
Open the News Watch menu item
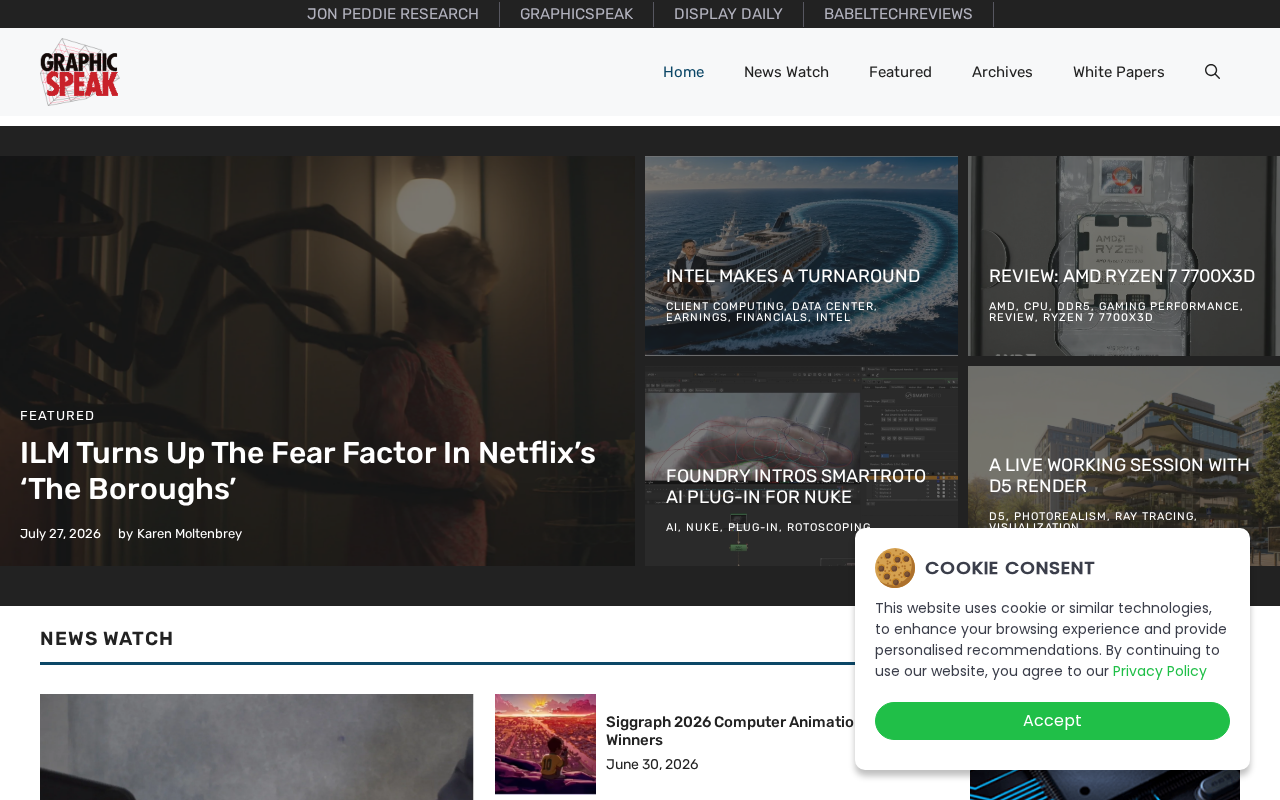786,72
